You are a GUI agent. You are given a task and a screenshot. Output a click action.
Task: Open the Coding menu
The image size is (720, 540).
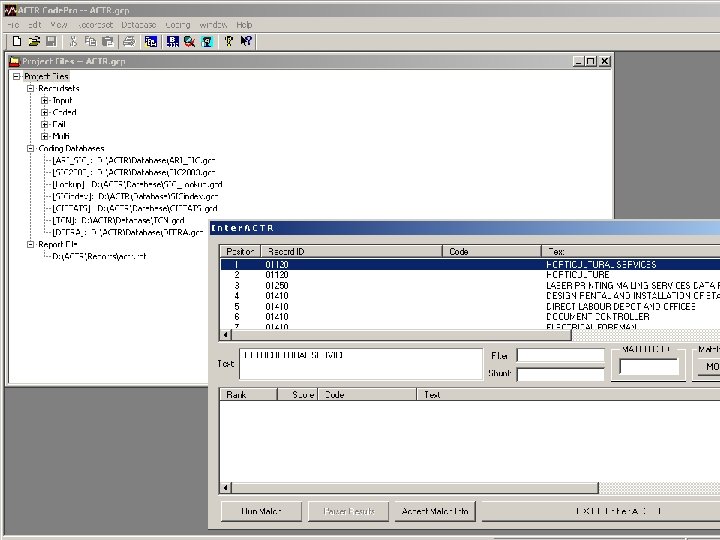pos(177,24)
